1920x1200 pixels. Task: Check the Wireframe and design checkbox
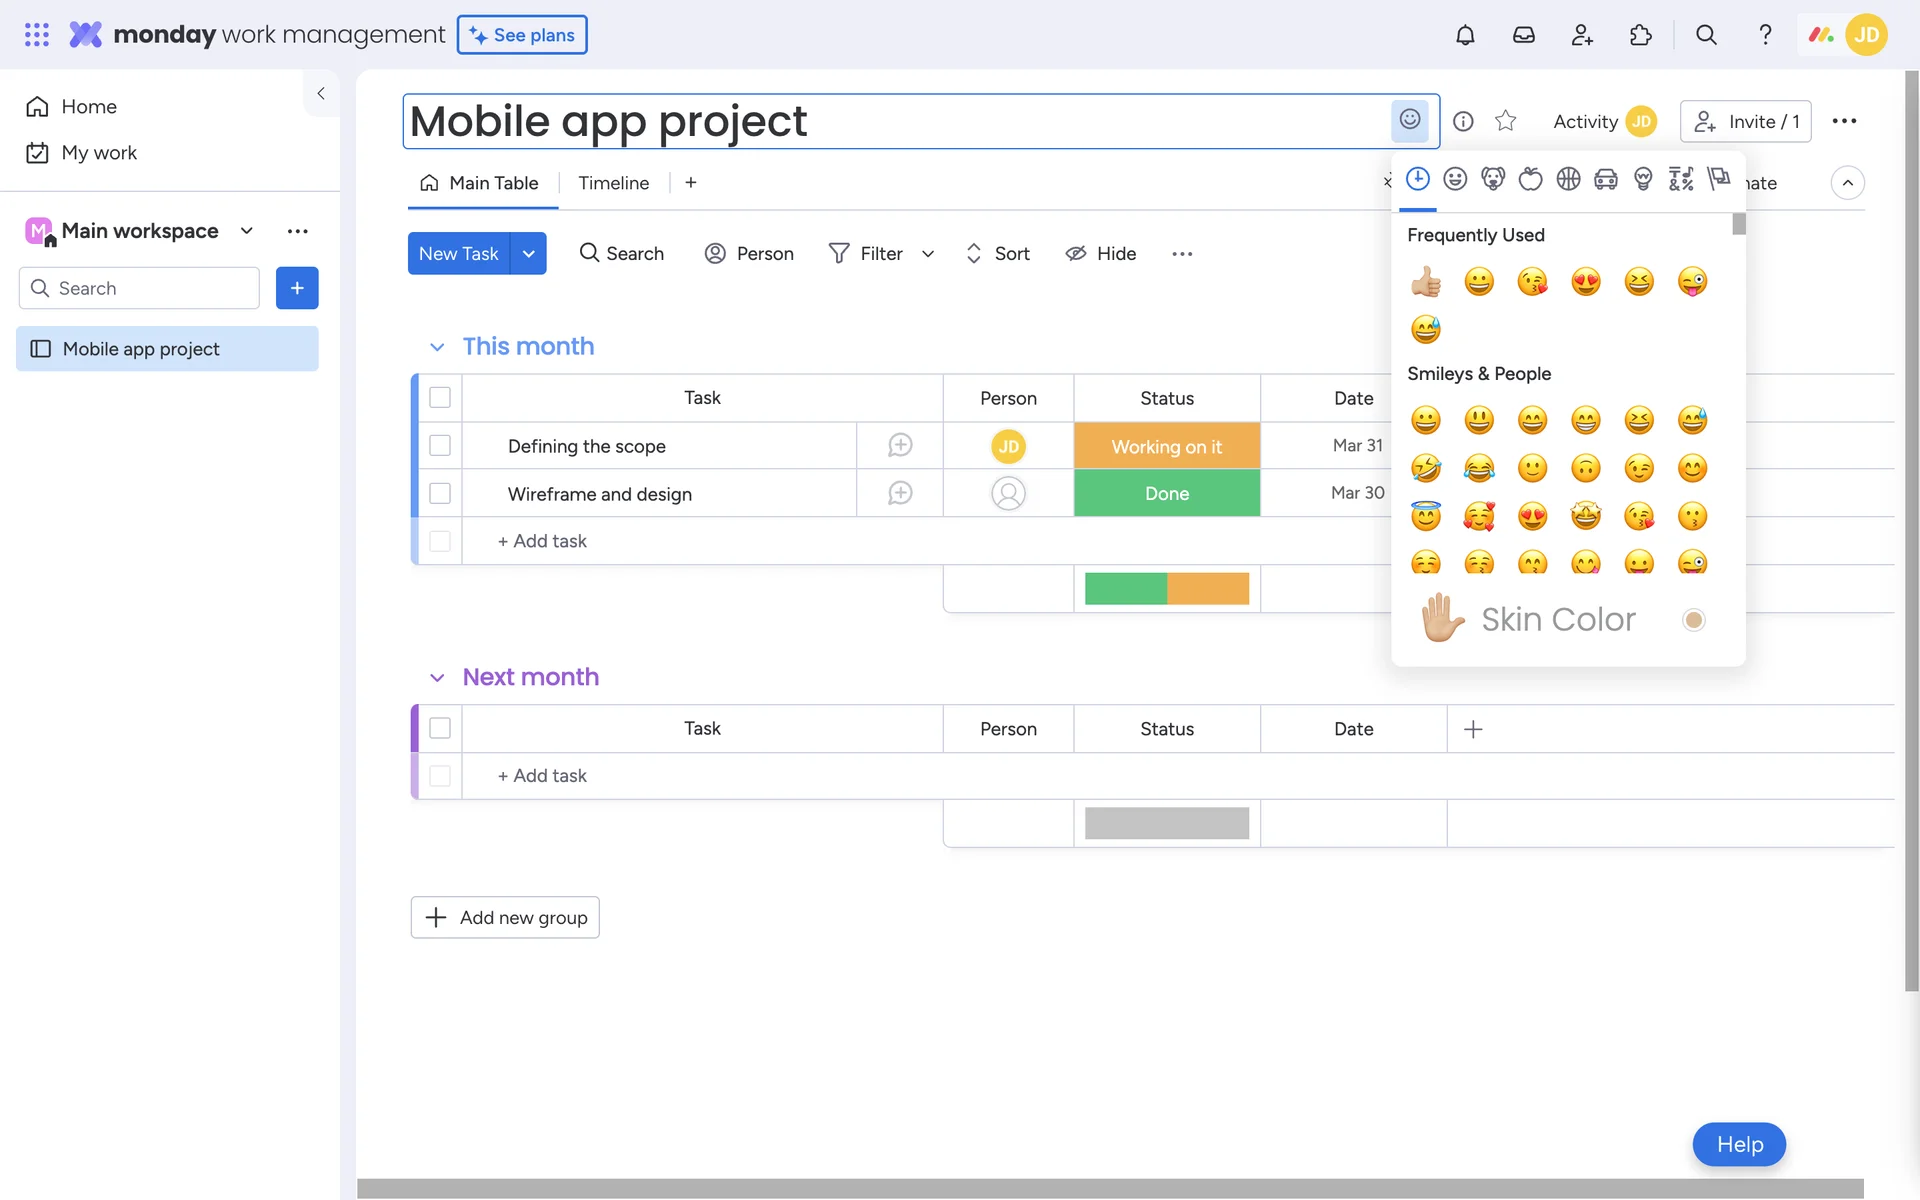[x=440, y=494]
